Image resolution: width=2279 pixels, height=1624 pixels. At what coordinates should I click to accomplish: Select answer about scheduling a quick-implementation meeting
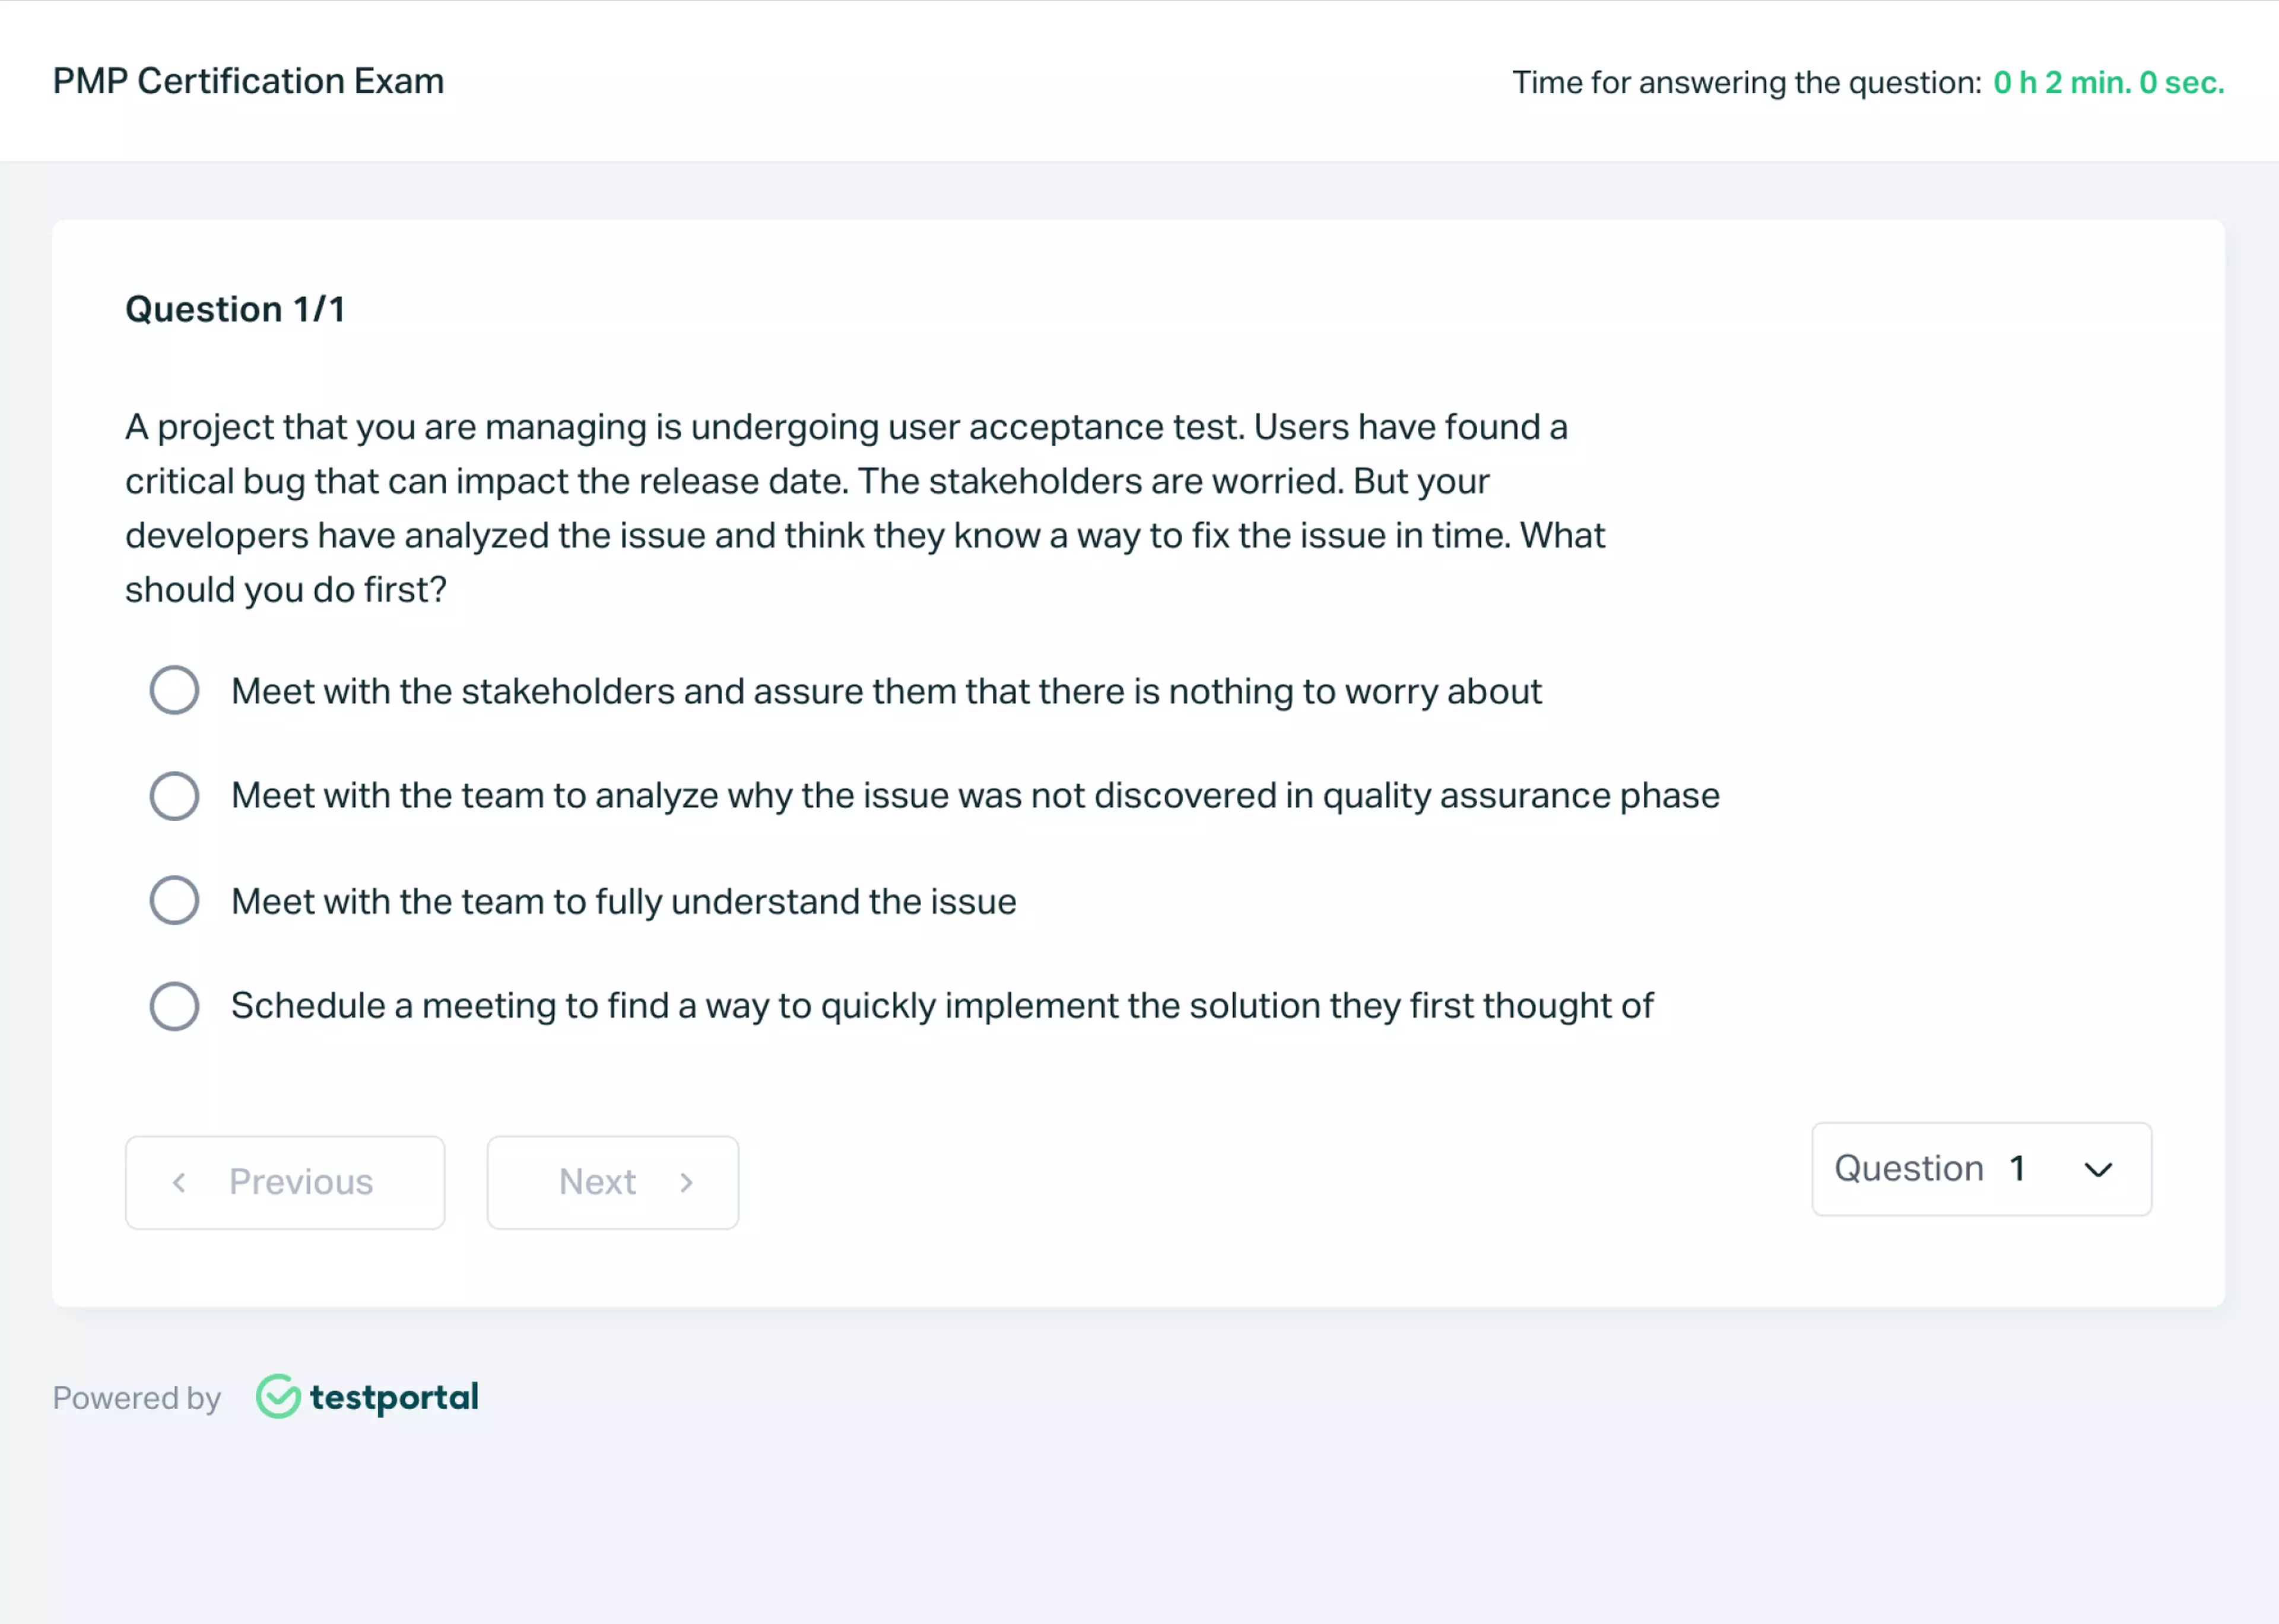tap(174, 1006)
